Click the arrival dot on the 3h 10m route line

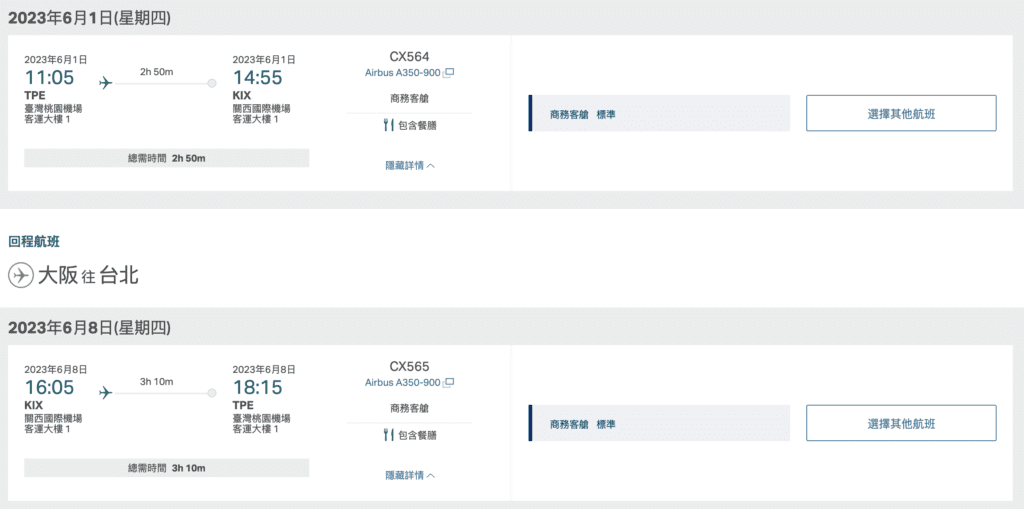point(212,393)
